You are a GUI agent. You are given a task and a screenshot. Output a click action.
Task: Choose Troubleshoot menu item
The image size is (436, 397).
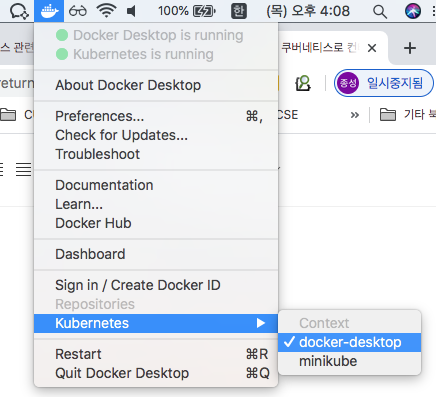click(x=156, y=154)
